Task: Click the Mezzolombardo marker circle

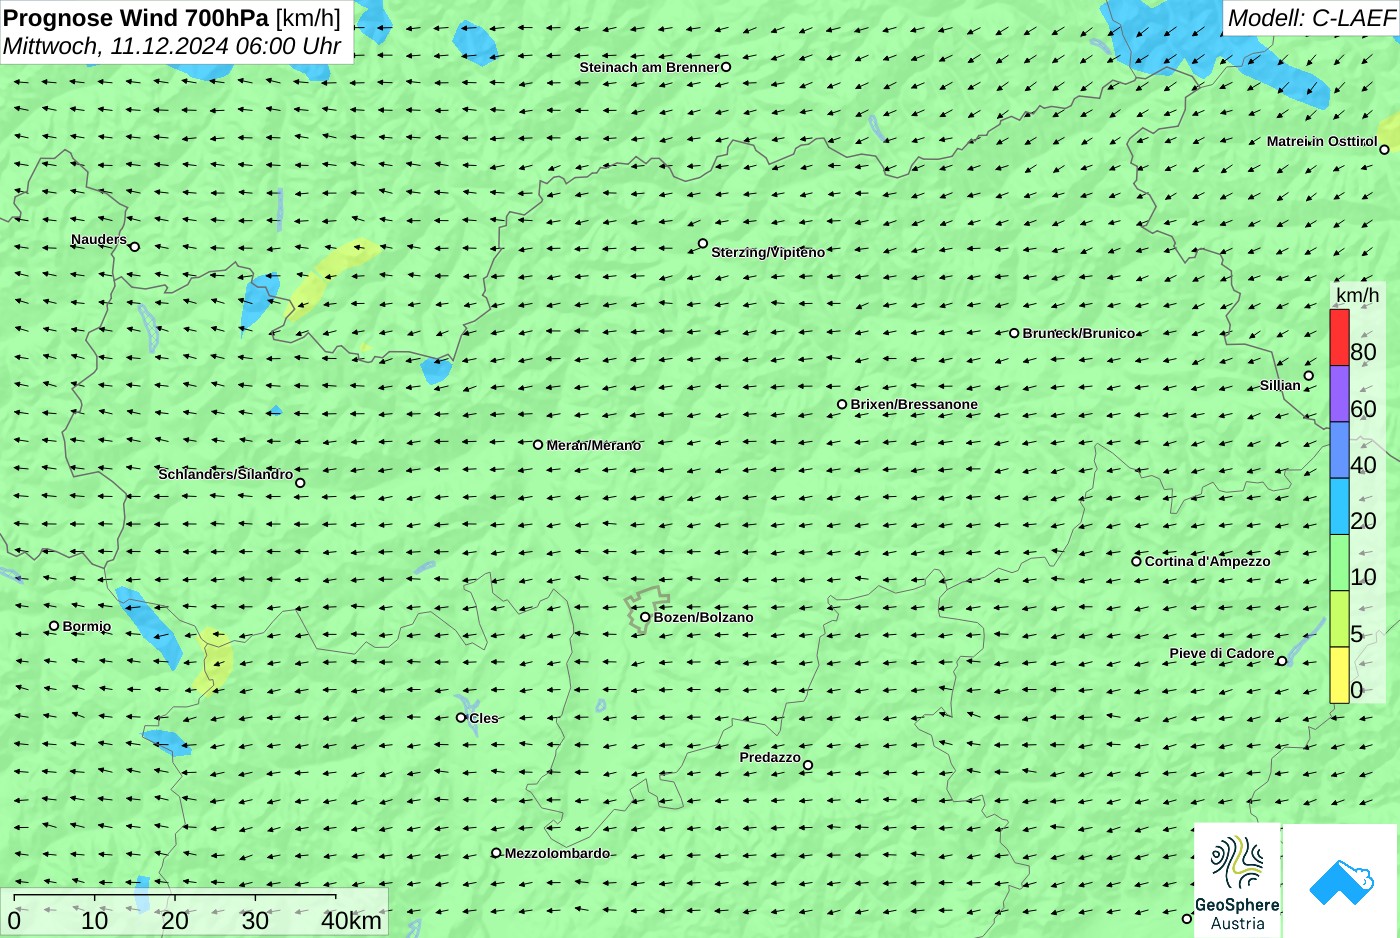Action: (x=496, y=853)
